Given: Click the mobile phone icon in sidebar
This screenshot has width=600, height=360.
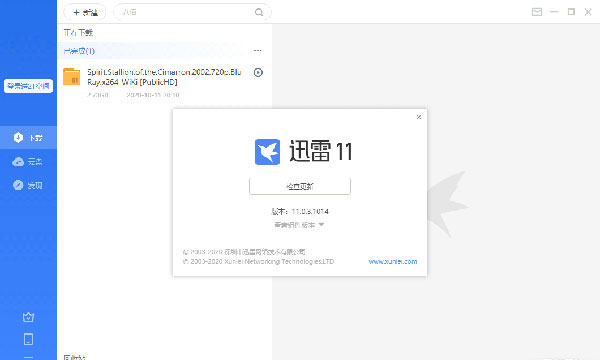Looking at the screenshot, I should (28, 339).
